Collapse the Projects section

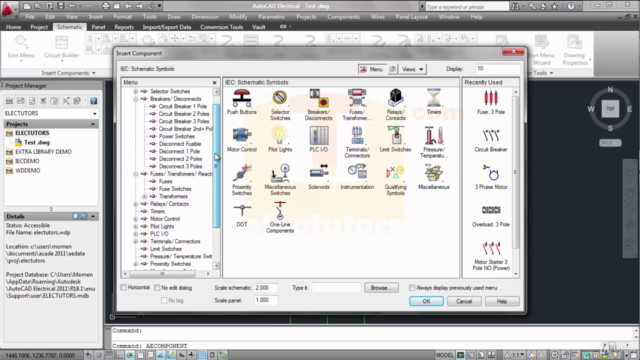coord(93,124)
